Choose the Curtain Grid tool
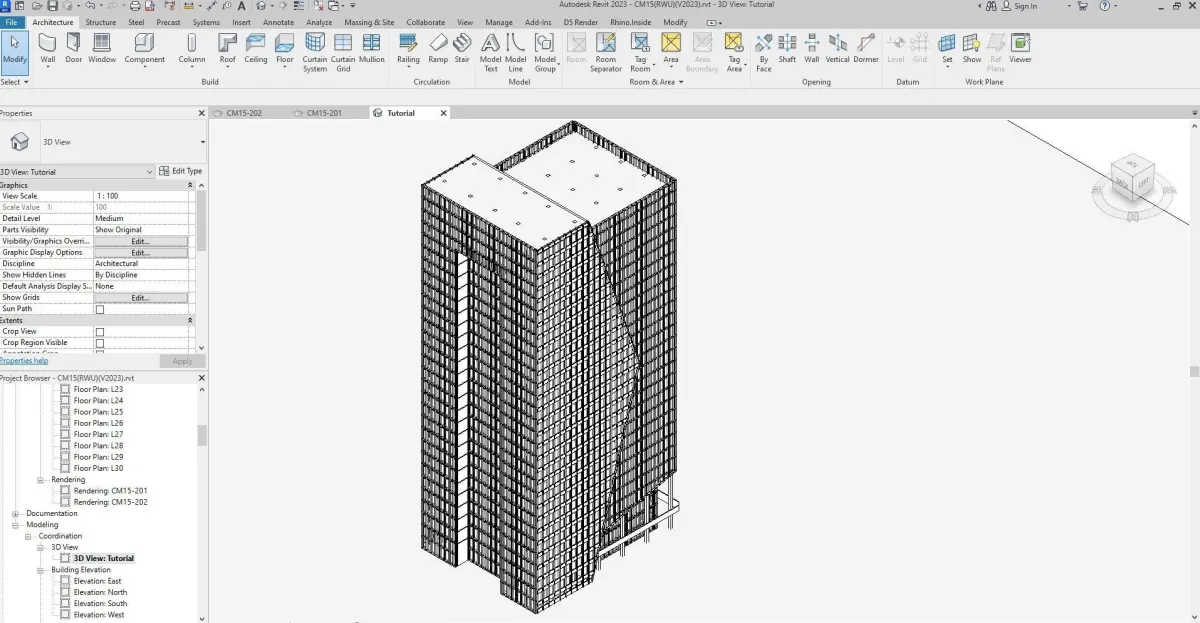Viewport: 1200px width, 623px height. 343,53
